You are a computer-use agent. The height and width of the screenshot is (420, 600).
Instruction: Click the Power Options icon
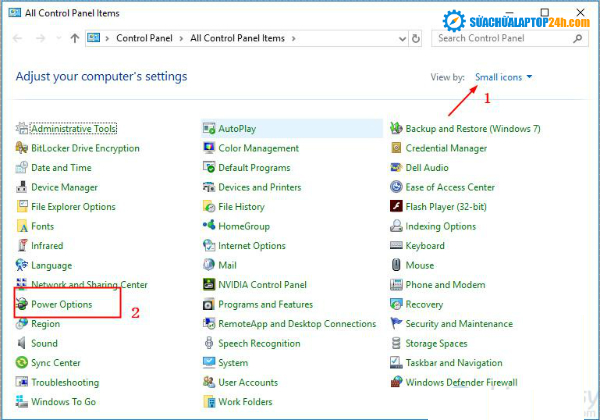pyautogui.click(x=23, y=304)
